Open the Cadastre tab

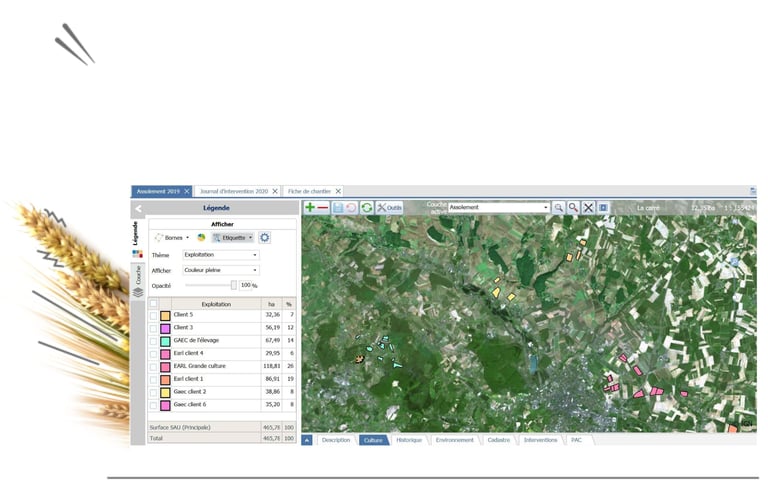click(x=499, y=440)
